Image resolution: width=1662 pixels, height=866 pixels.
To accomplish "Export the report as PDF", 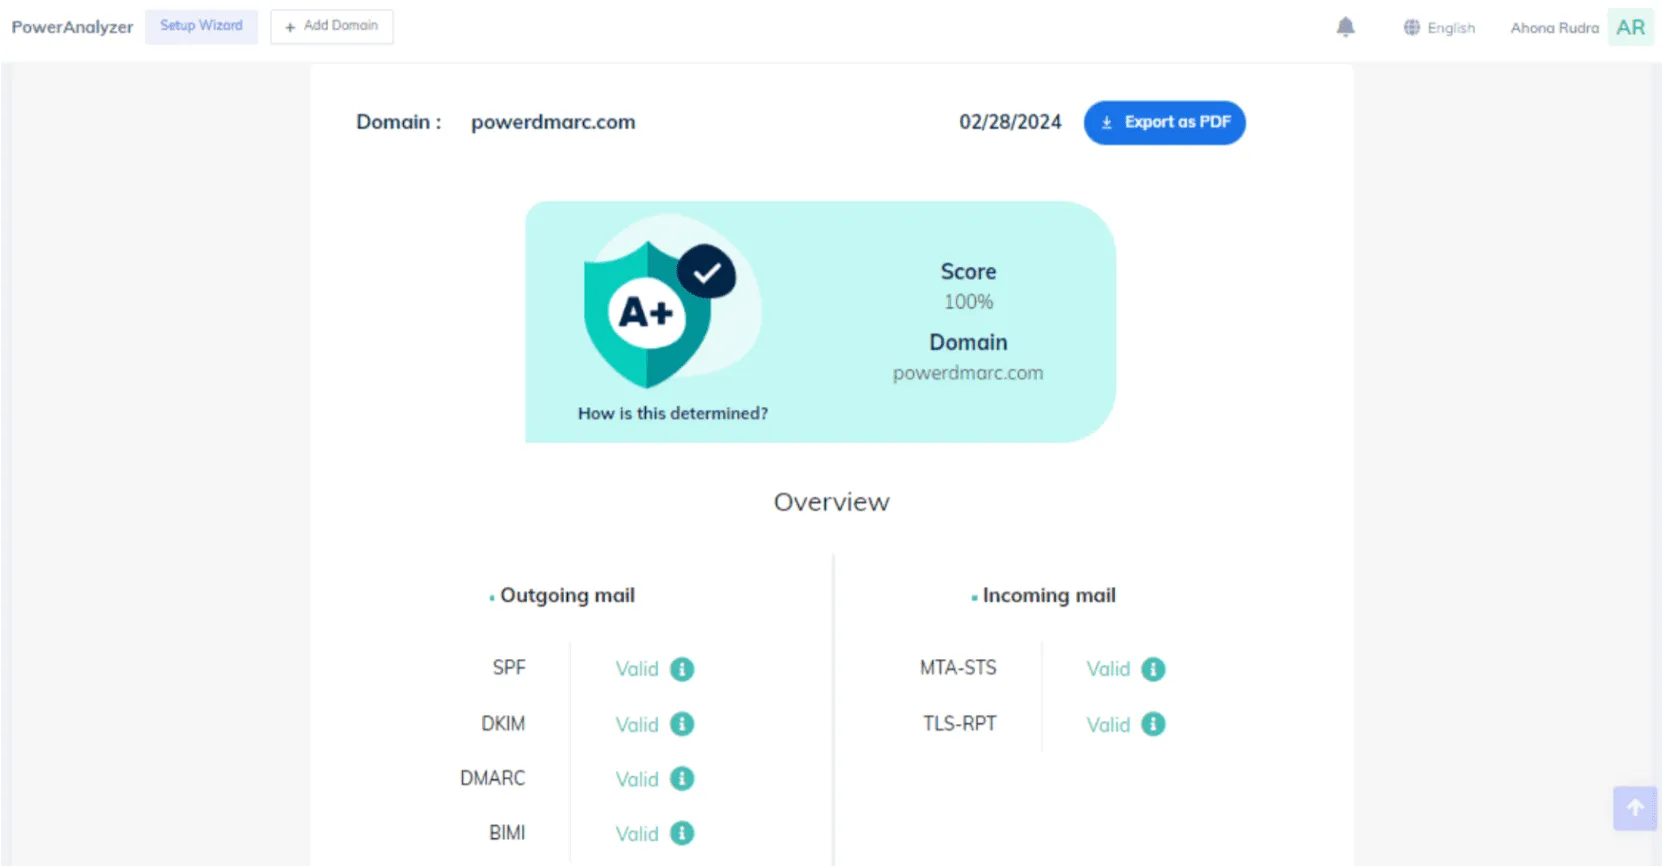I will pyautogui.click(x=1165, y=122).
